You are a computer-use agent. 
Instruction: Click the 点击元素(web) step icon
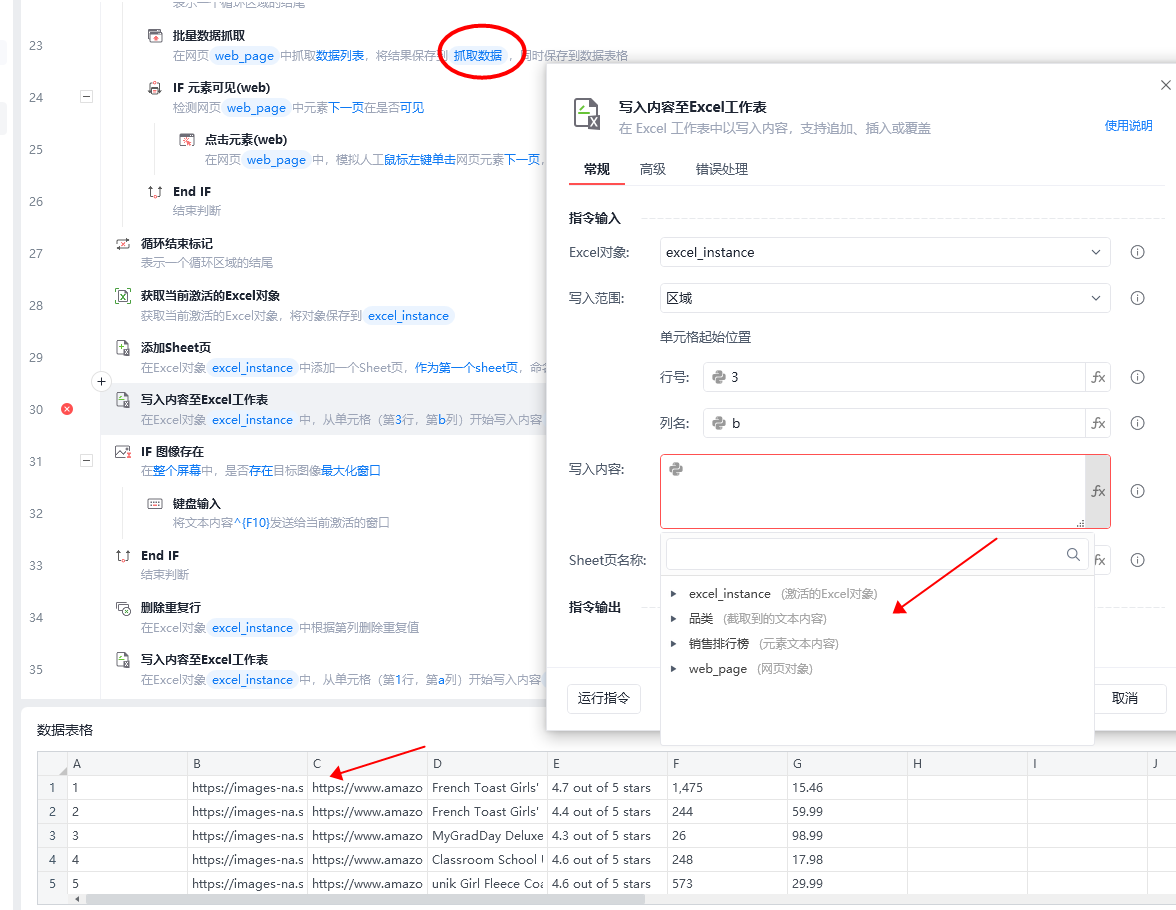click(x=187, y=140)
